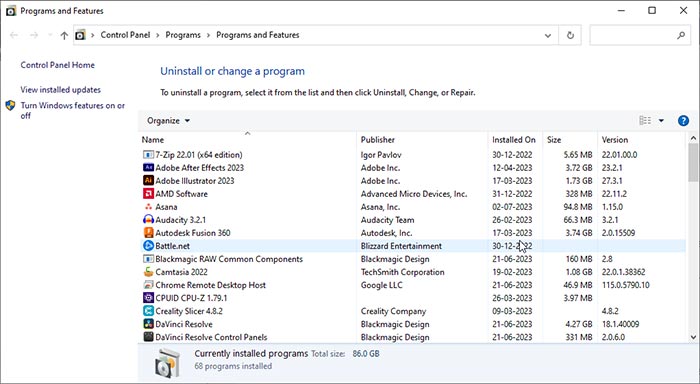Click the Adobe After Effects 2023 icon

coord(148,167)
